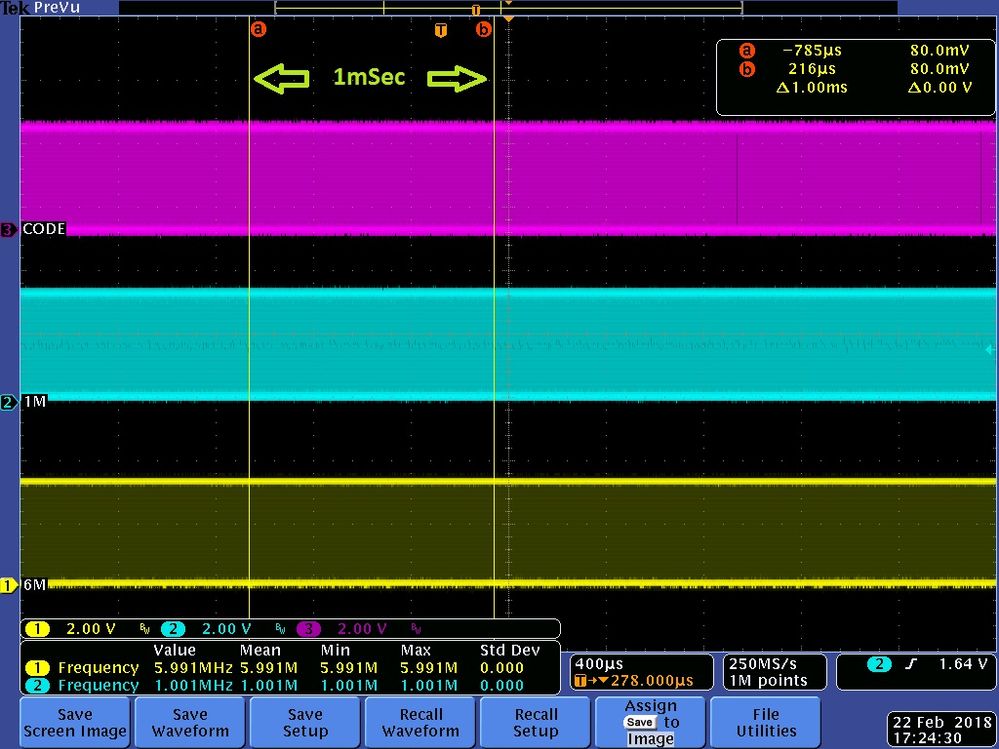The height and width of the screenshot is (749, 999).
Task: Click the Mean column header
Action: pyautogui.click(x=260, y=650)
